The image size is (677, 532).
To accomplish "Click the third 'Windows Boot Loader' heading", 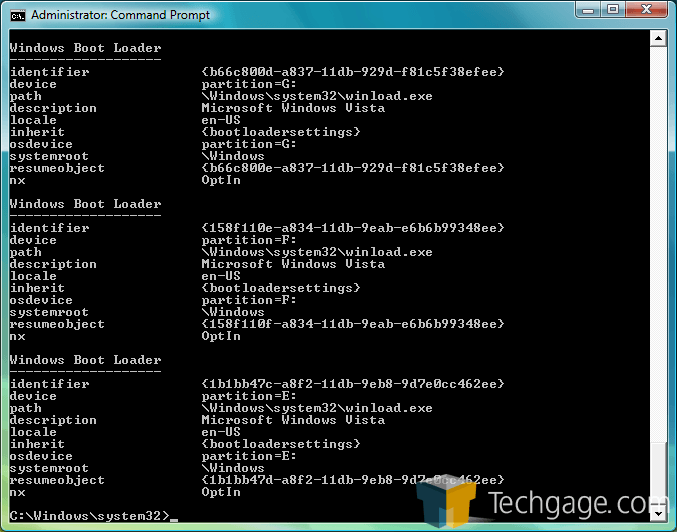I will (85, 360).
